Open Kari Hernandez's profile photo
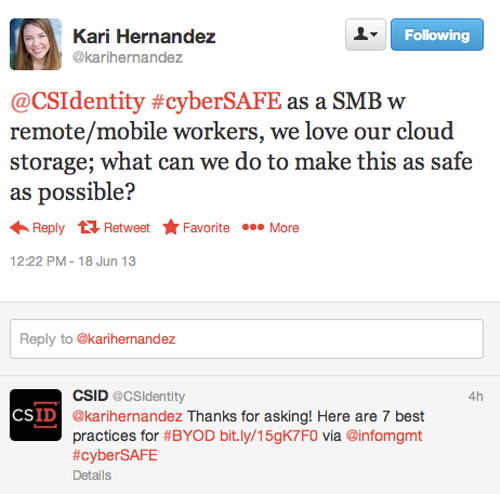Image resolution: width=500 pixels, height=494 pixels. 36,44
